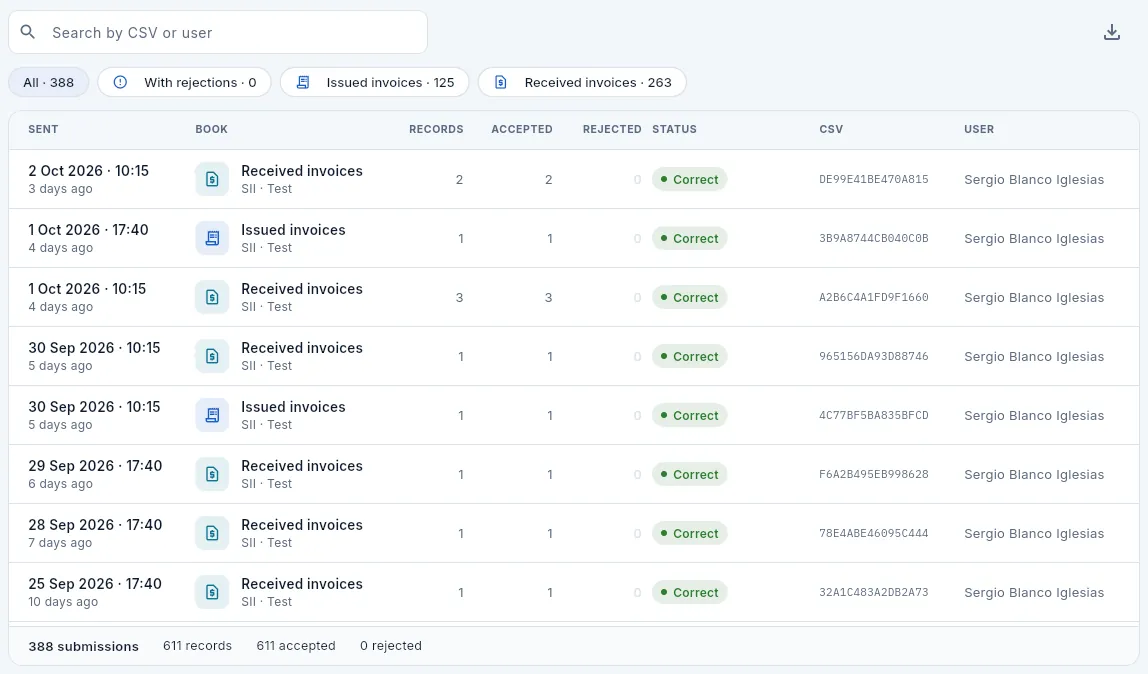Sort by the STATUS column header
This screenshot has height=674, width=1148.
674,130
